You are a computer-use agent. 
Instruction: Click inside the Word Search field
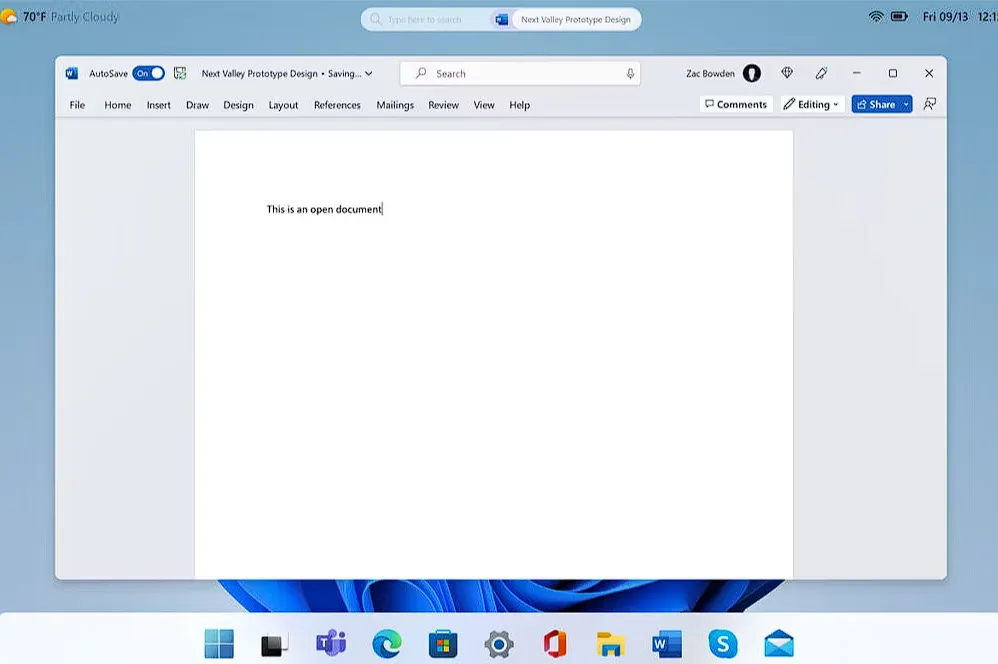[x=520, y=73]
